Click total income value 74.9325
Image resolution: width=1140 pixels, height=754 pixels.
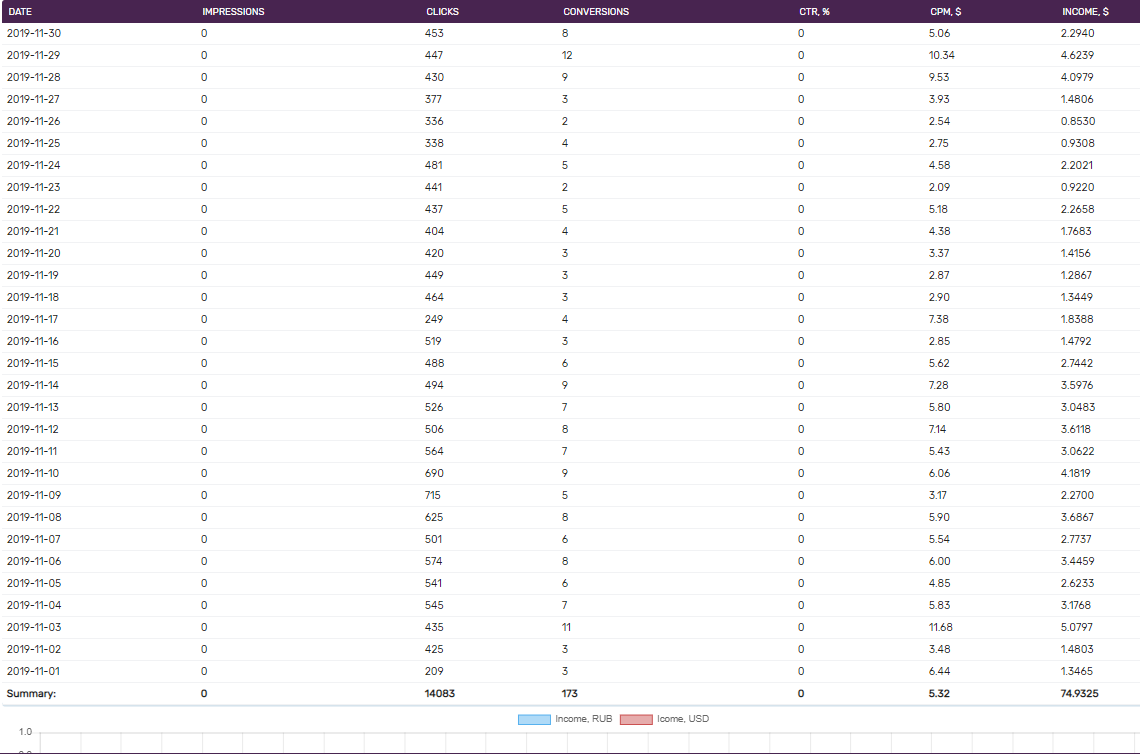click(x=1080, y=693)
